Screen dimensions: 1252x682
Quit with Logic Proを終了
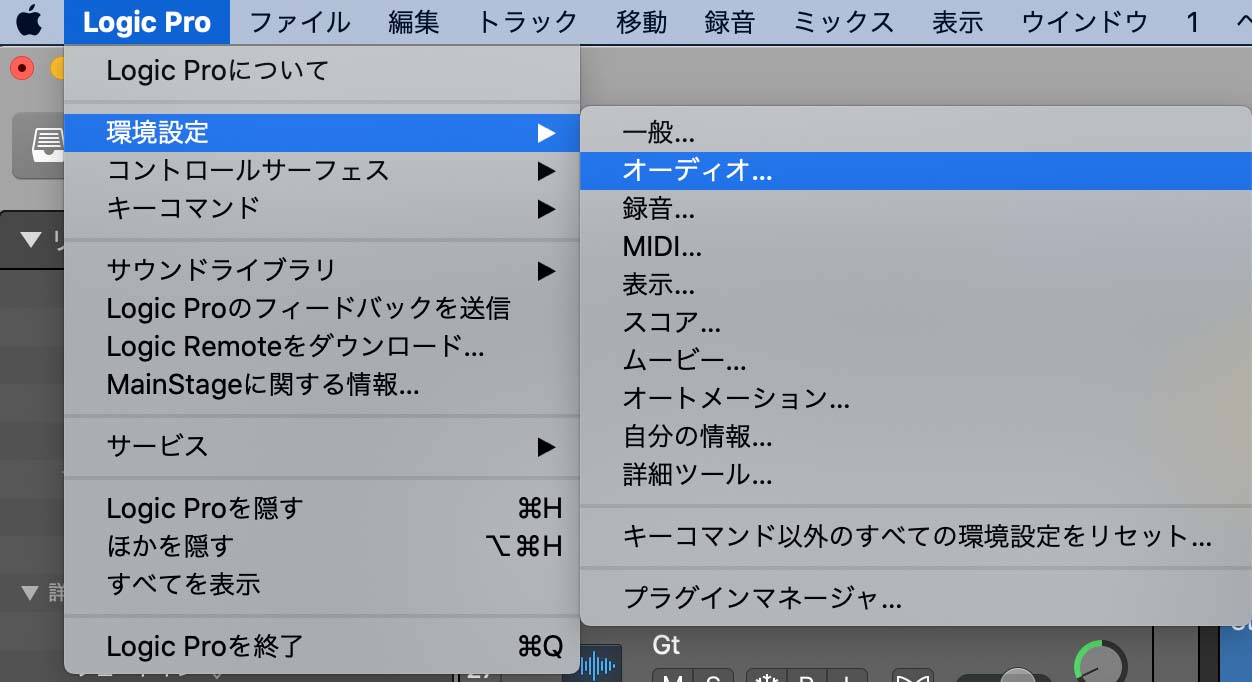point(322,646)
